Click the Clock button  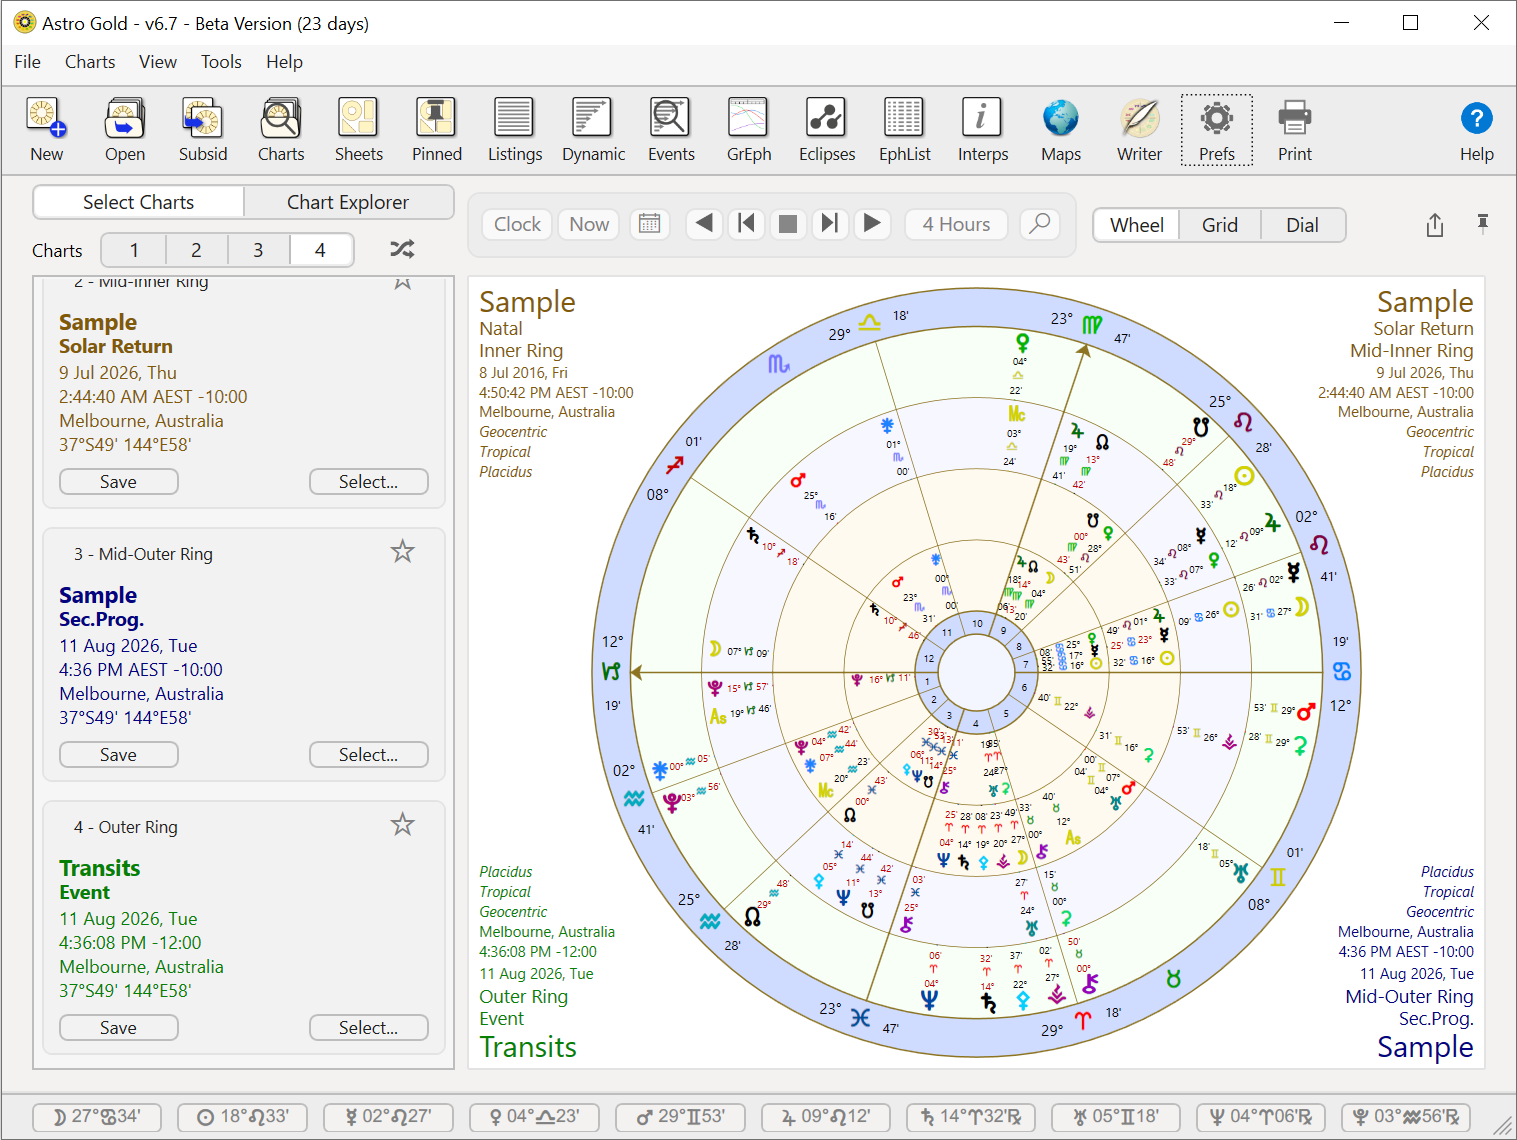[x=517, y=224]
